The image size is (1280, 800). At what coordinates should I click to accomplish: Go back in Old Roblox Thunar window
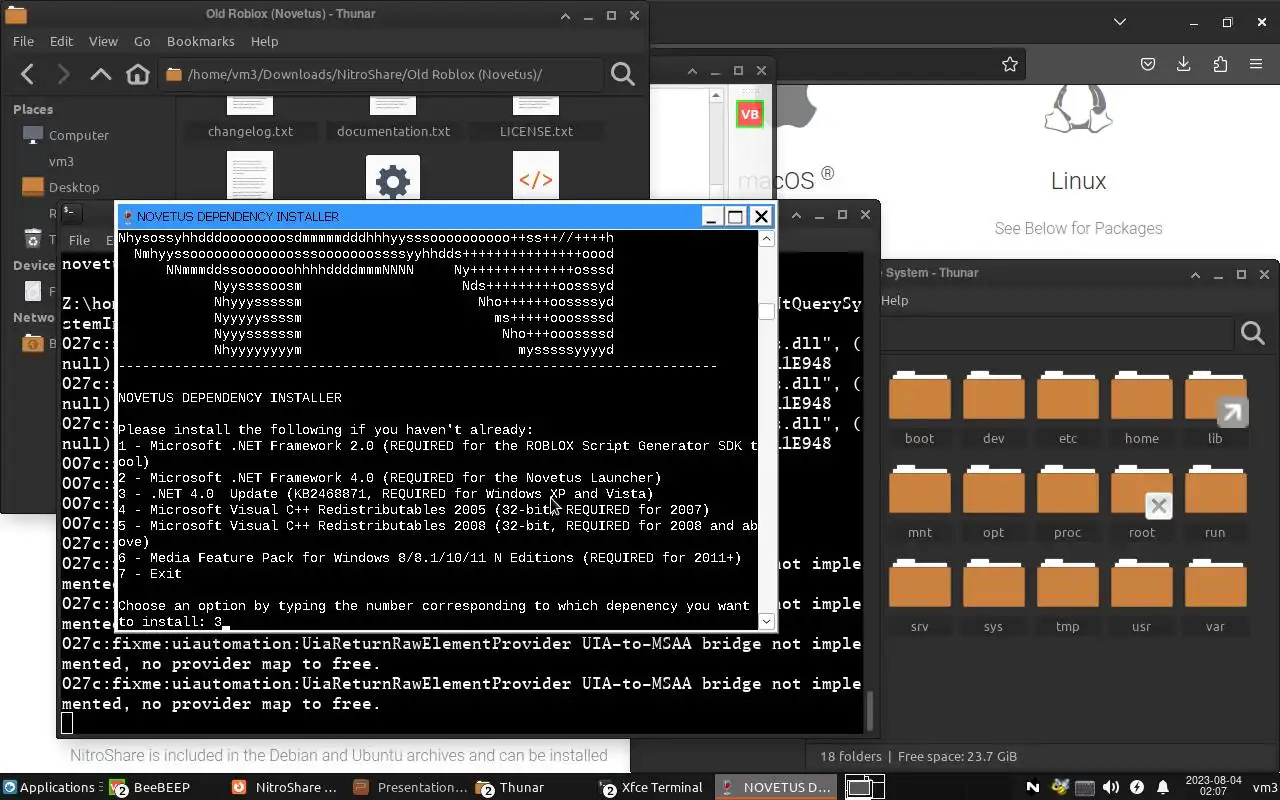click(28, 74)
